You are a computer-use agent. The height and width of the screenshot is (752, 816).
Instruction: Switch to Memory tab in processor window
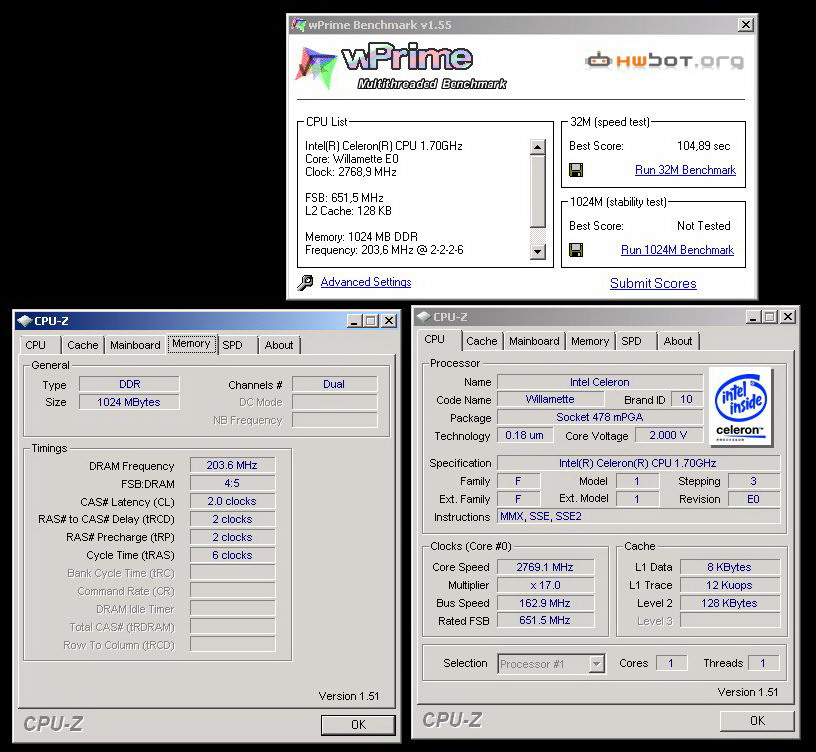(x=590, y=341)
